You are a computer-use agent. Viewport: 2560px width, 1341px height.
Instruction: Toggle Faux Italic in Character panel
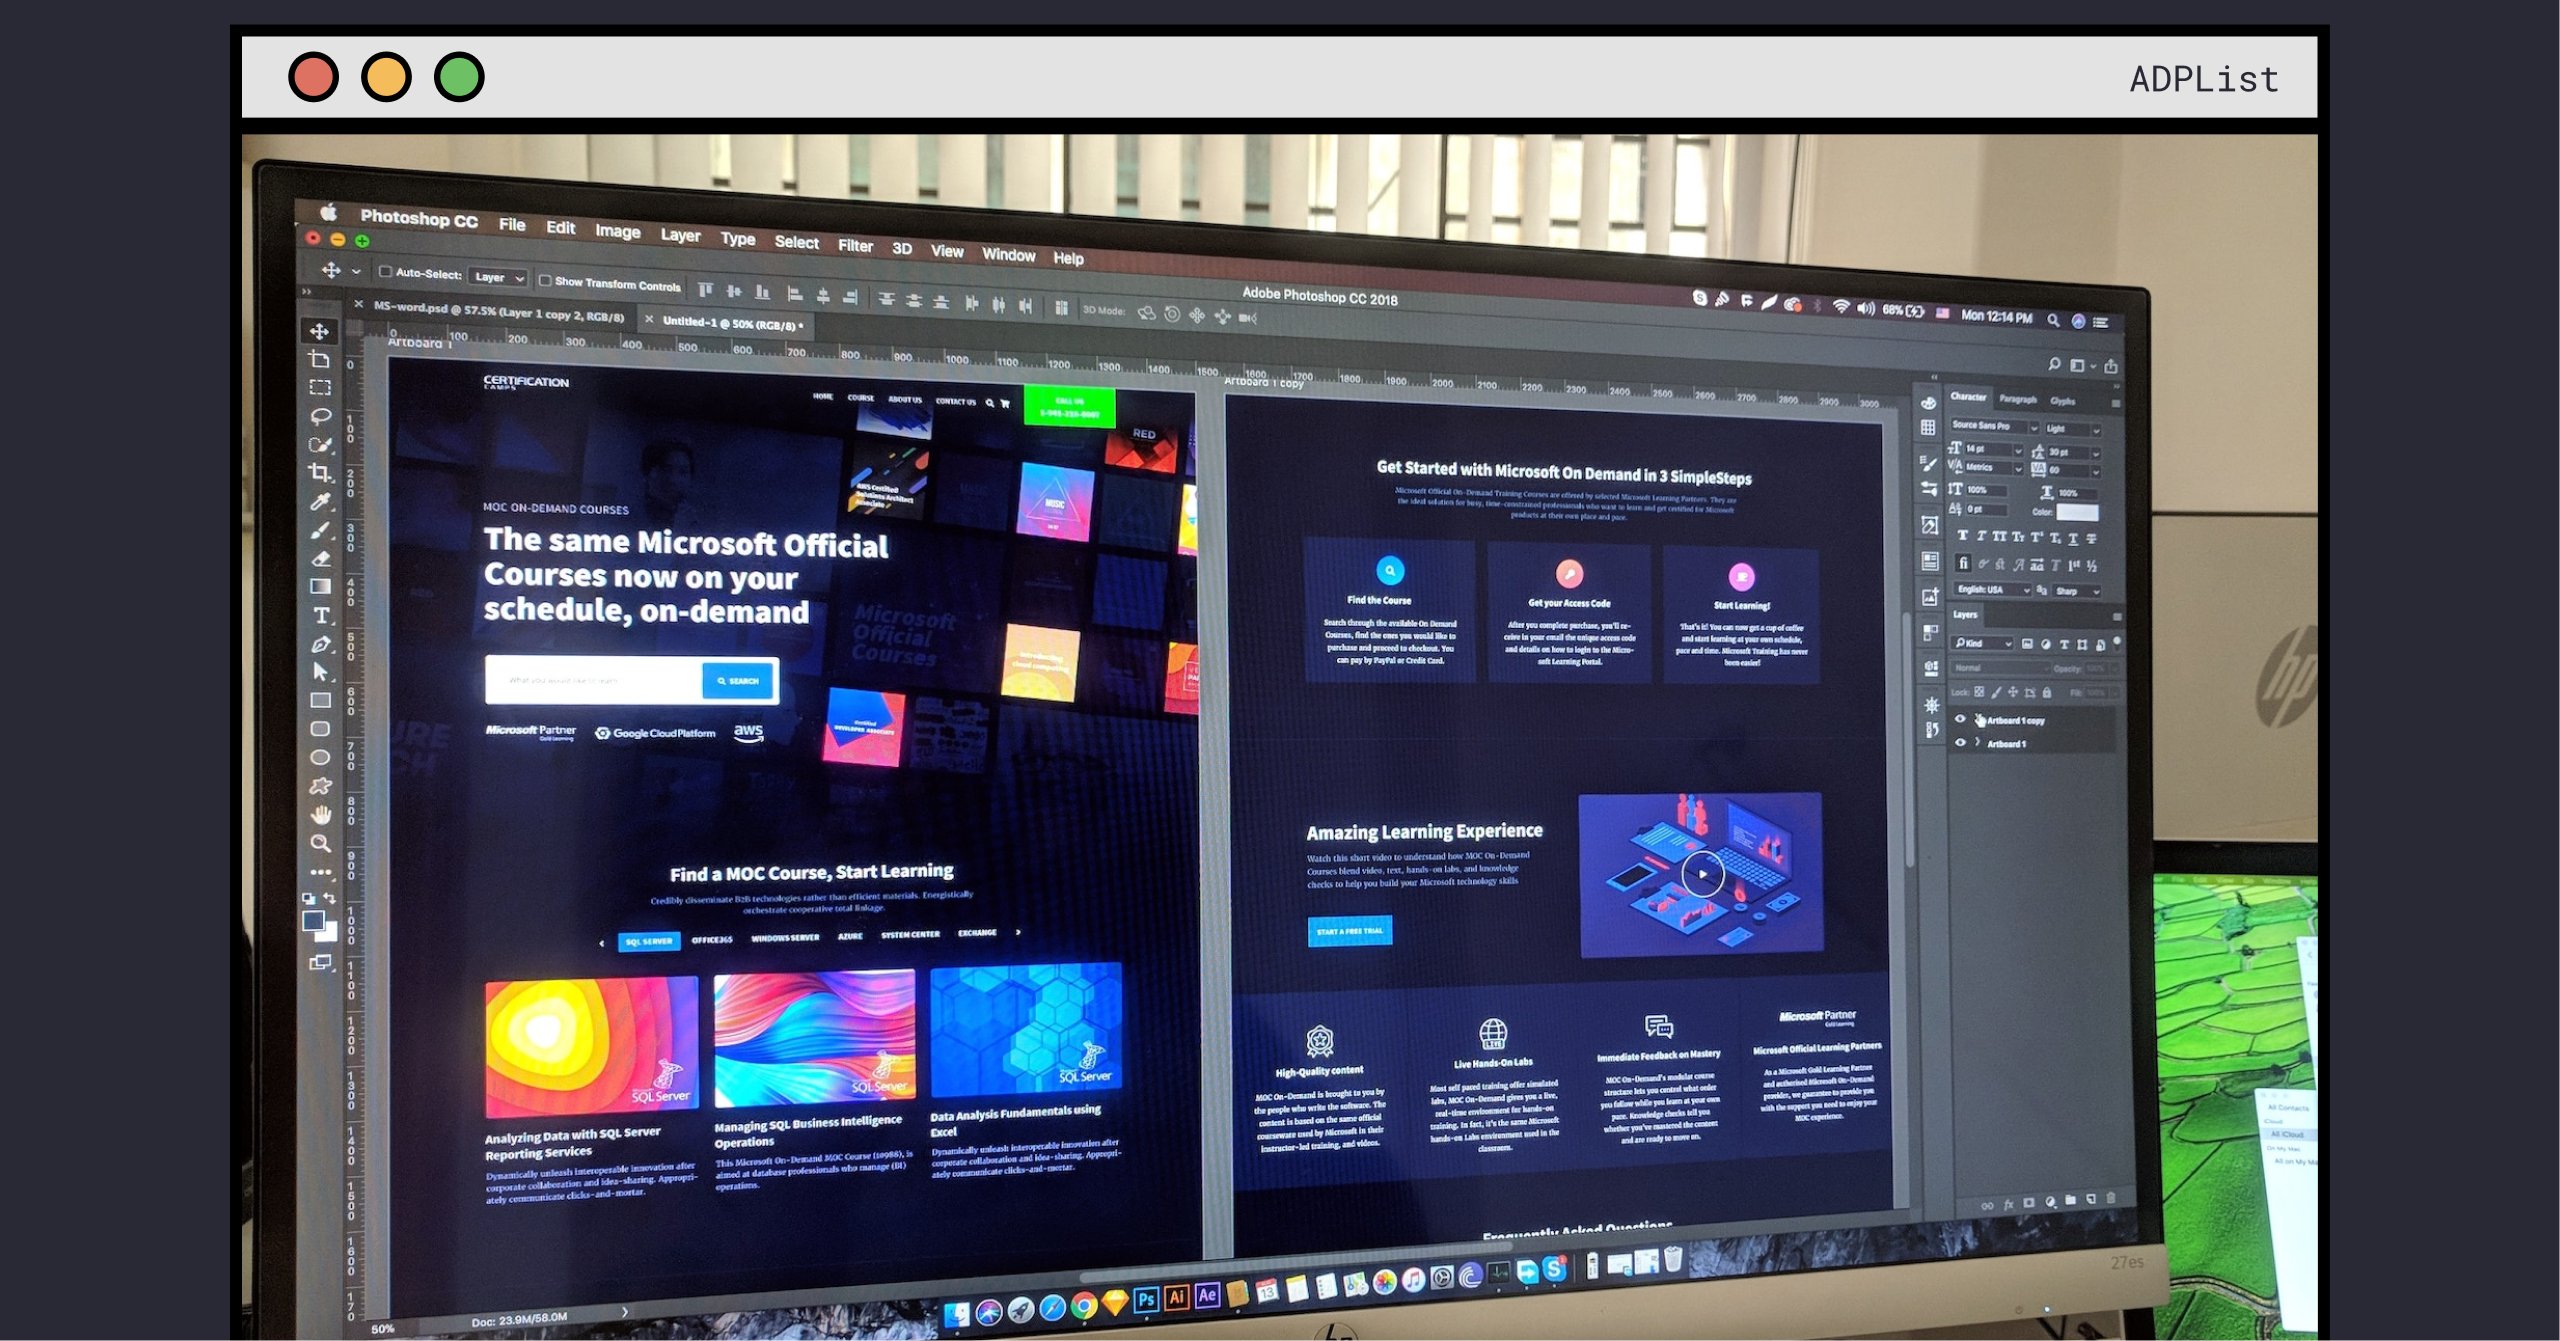pos(1980,536)
